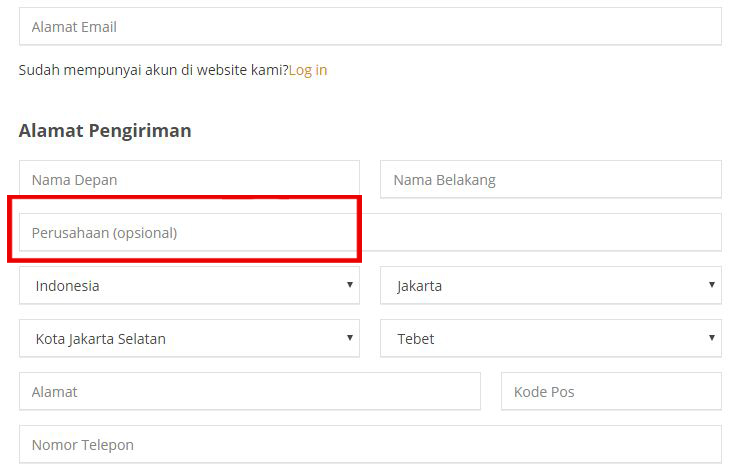Click the Alamat Pengiriman heading

[x=105, y=131]
